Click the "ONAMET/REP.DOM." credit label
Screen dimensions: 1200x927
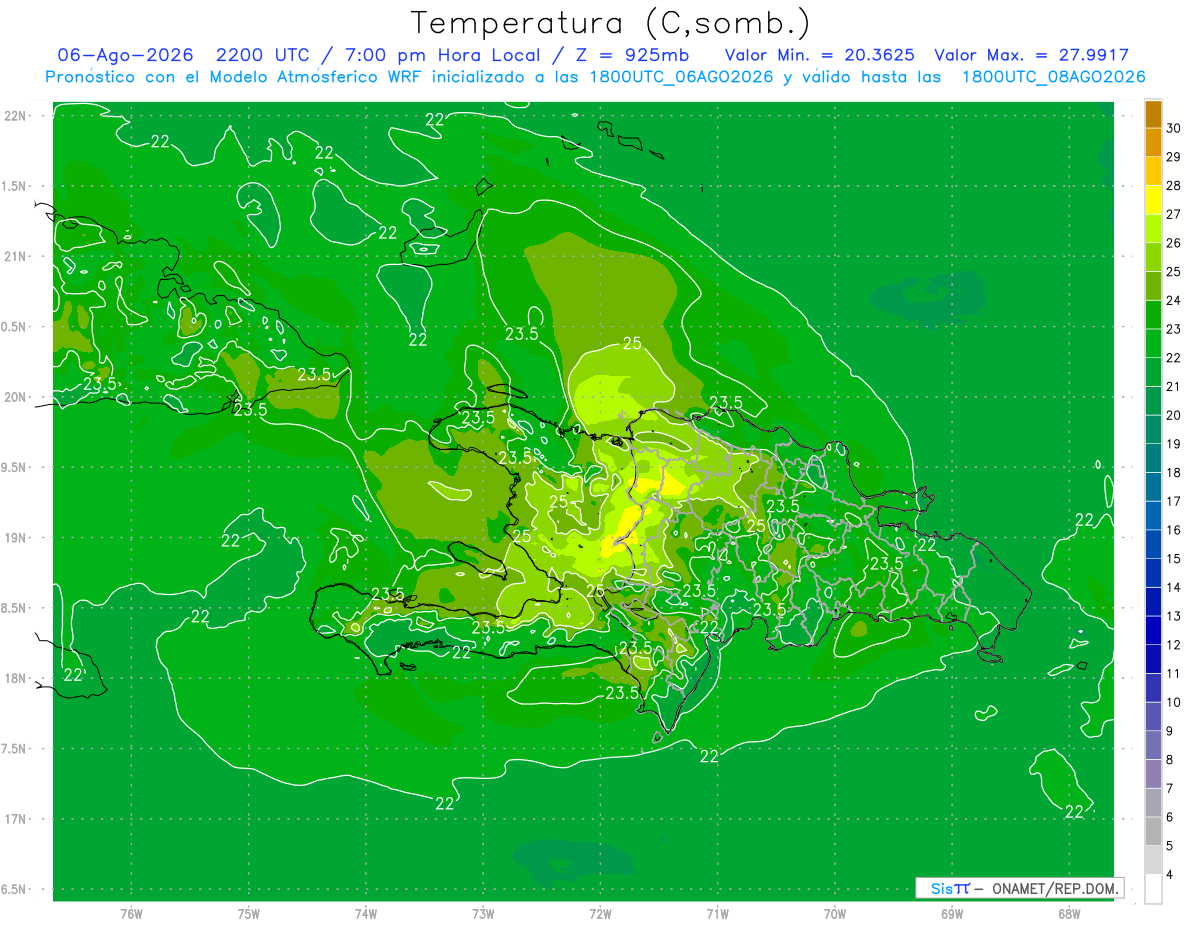1055,888
